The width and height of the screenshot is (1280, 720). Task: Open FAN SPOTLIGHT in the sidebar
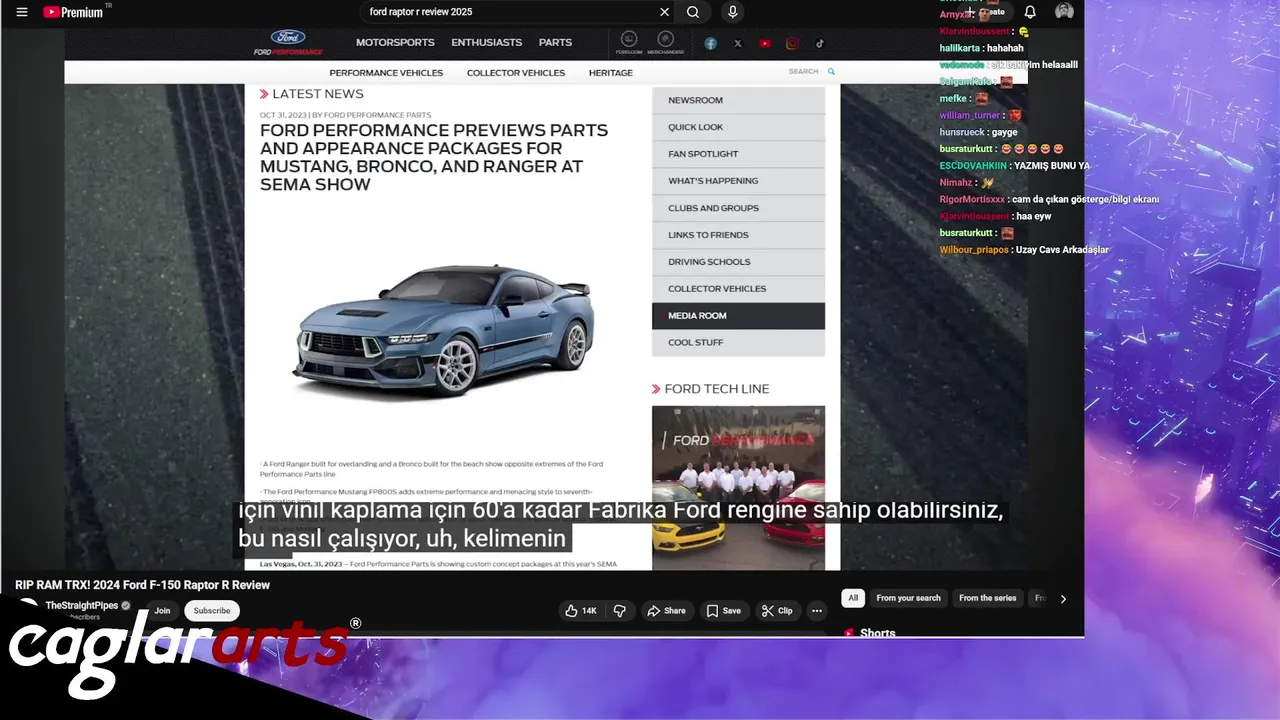click(x=738, y=154)
